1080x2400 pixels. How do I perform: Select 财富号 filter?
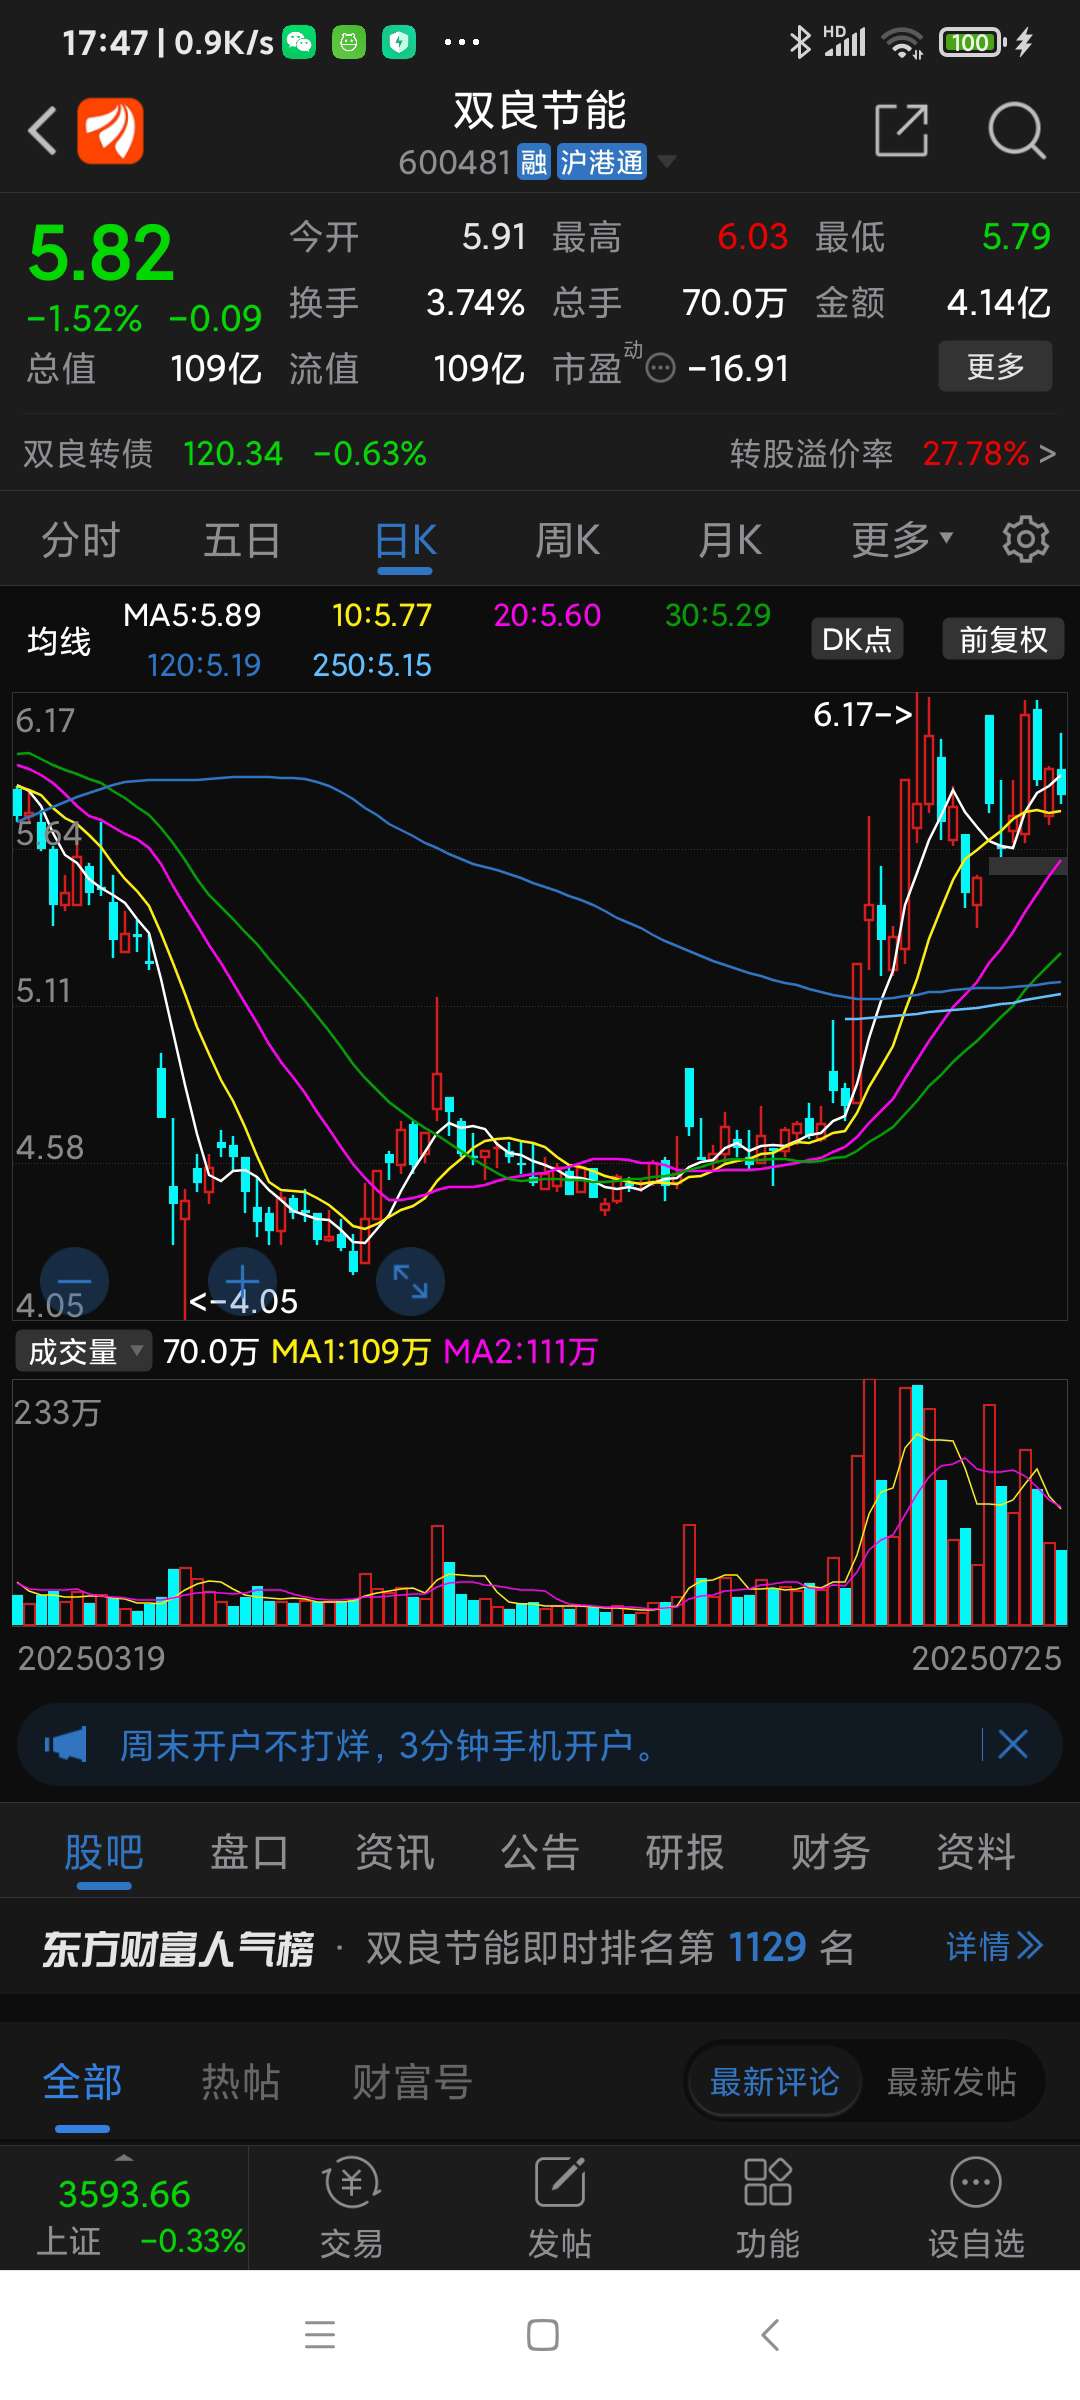pos(412,2083)
